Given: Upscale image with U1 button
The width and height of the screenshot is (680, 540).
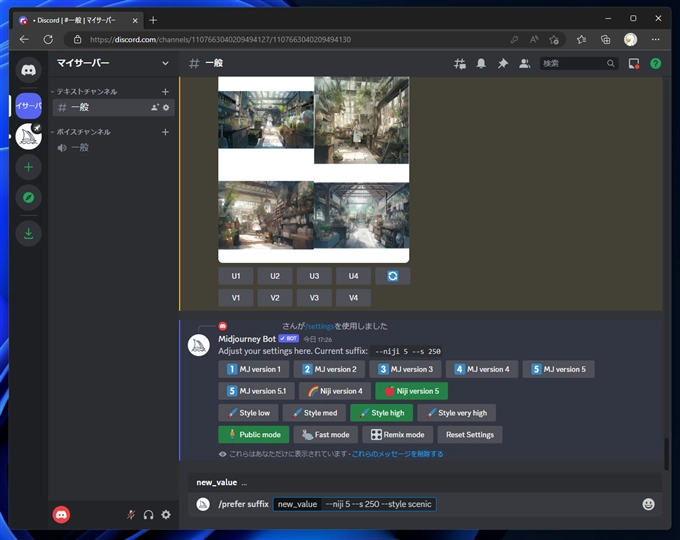Looking at the screenshot, I should coord(235,276).
